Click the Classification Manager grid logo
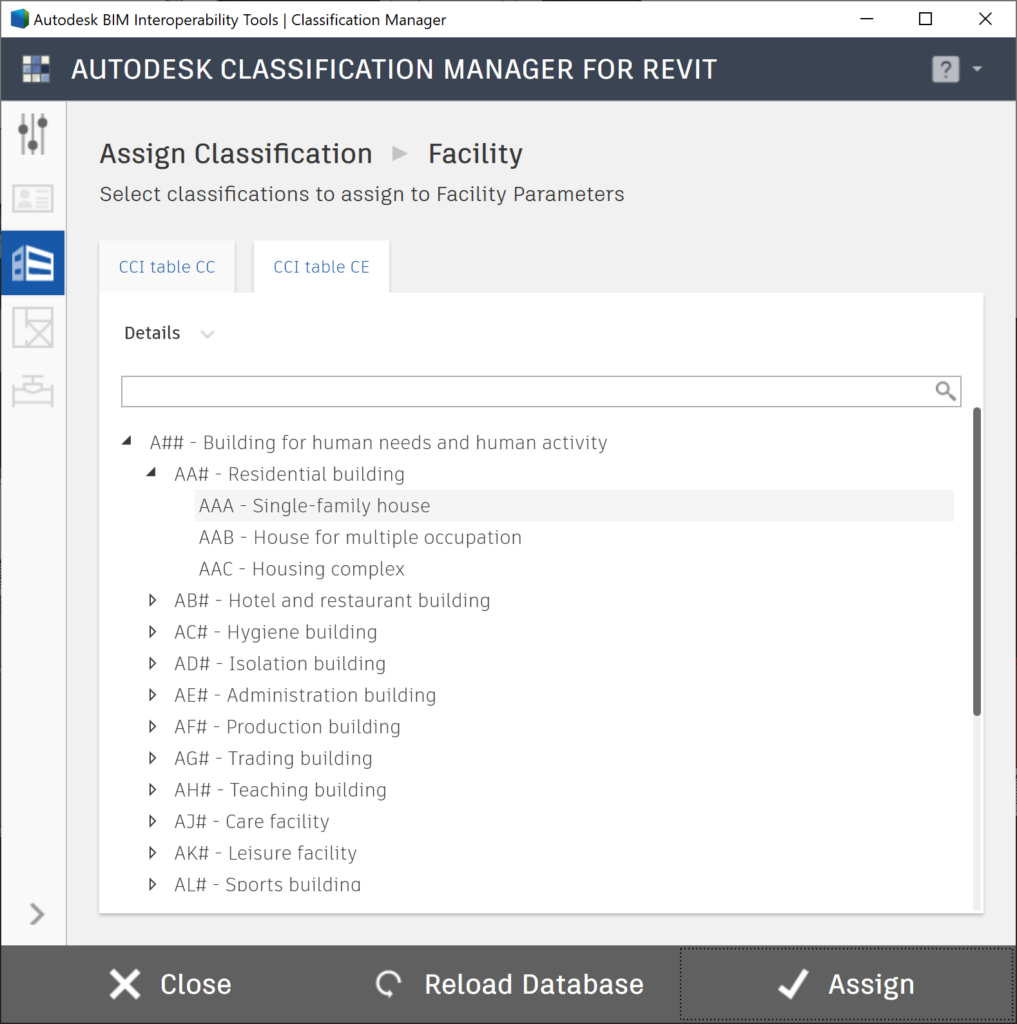The image size is (1017, 1024). click(36, 69)
